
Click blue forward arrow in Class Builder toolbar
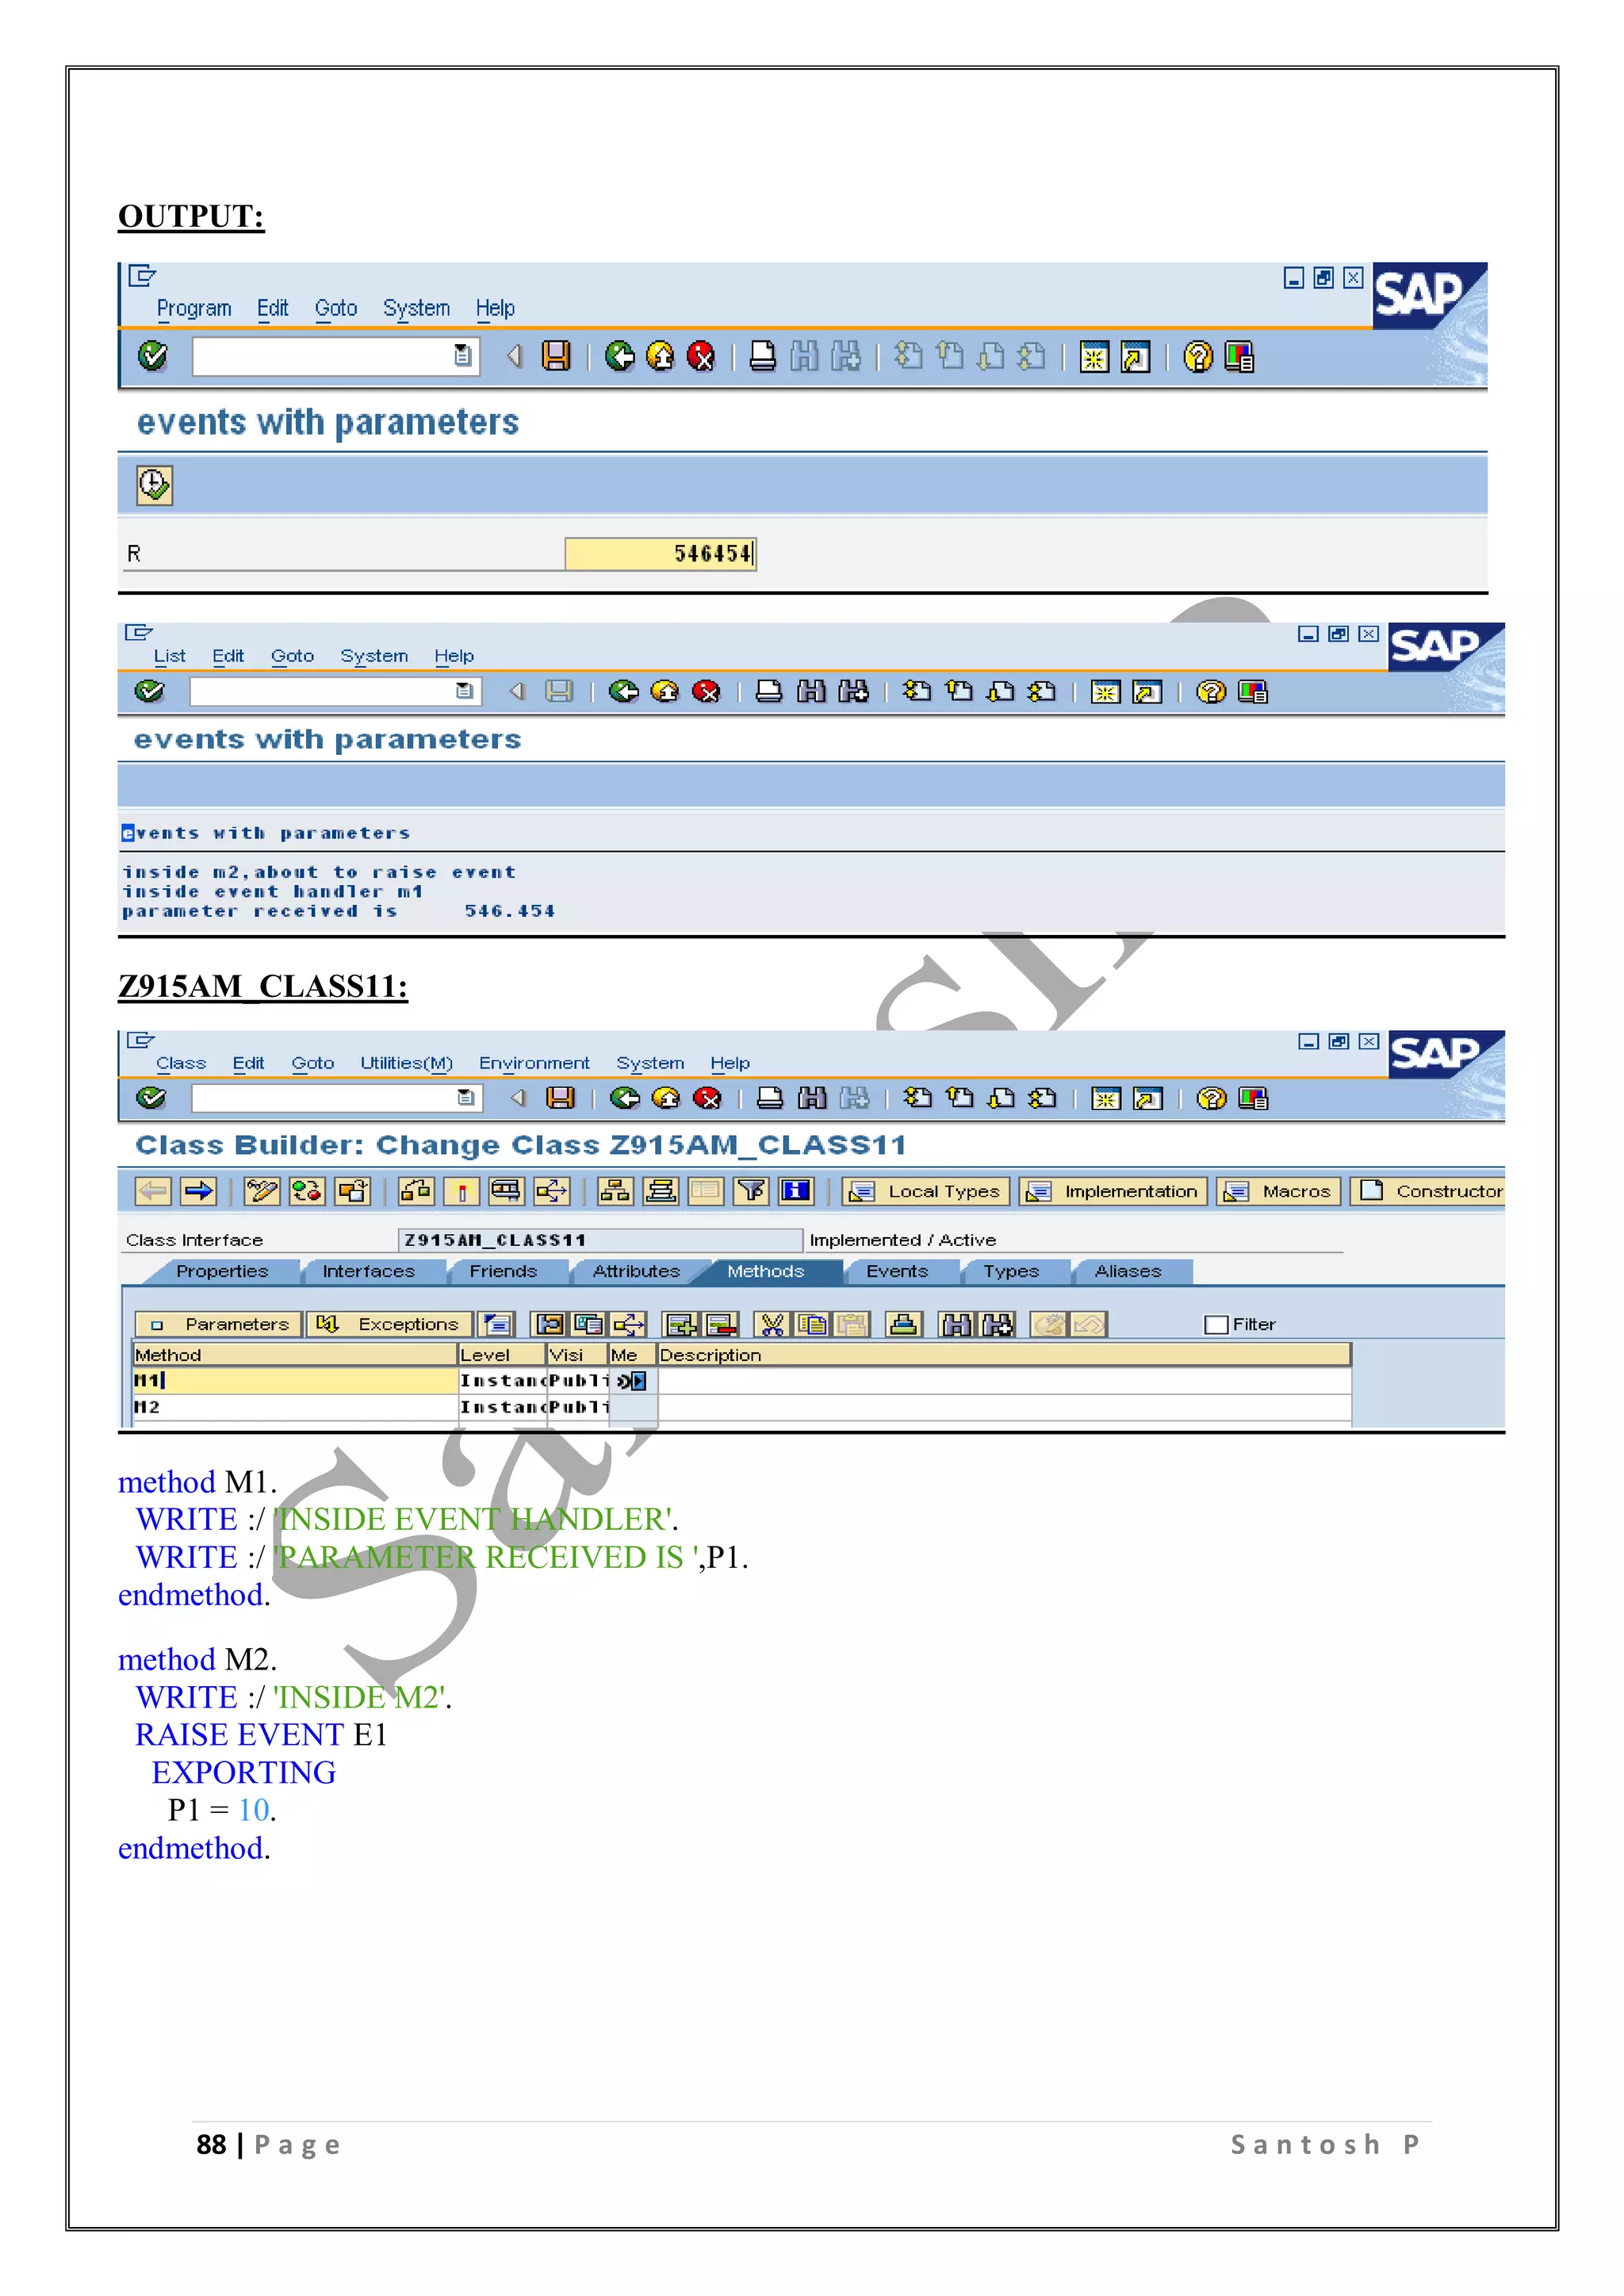pyautogui.click(x=198, y=1190)
